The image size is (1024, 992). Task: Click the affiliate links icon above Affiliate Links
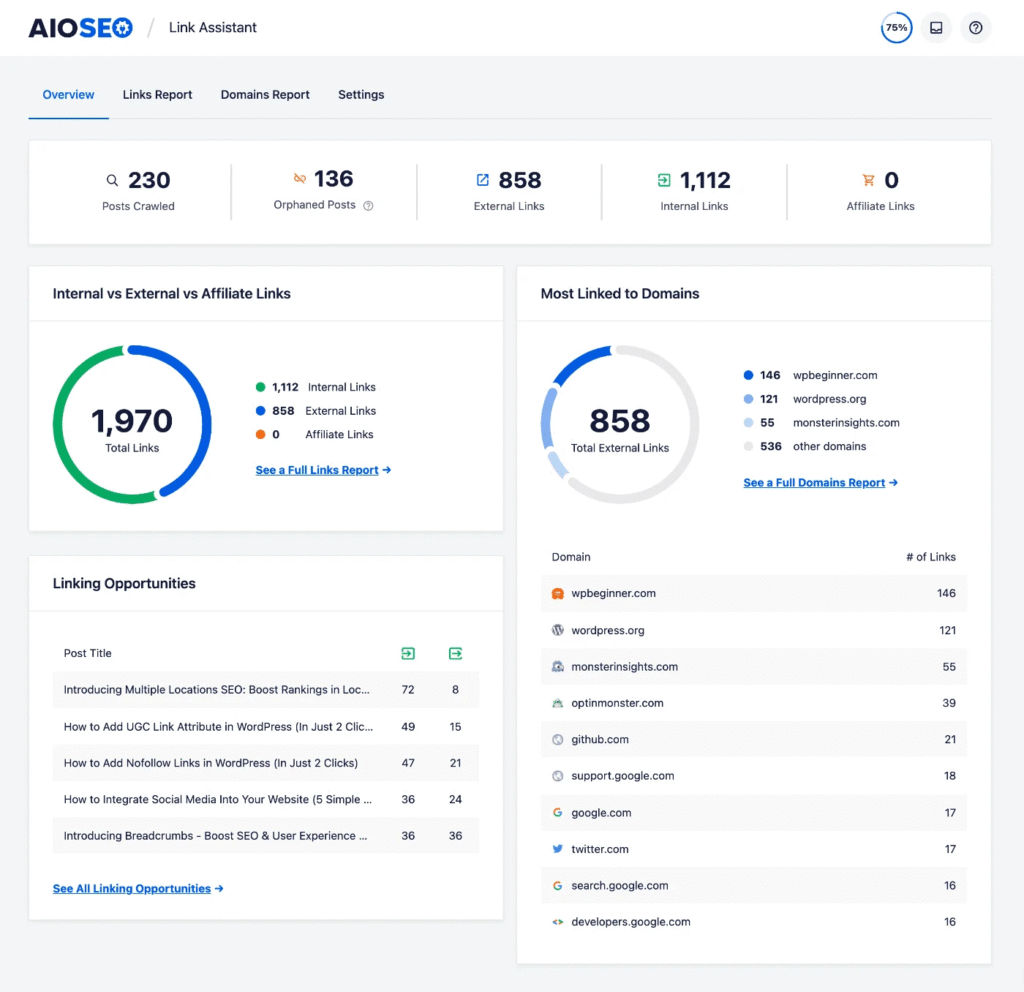point(868,180)
